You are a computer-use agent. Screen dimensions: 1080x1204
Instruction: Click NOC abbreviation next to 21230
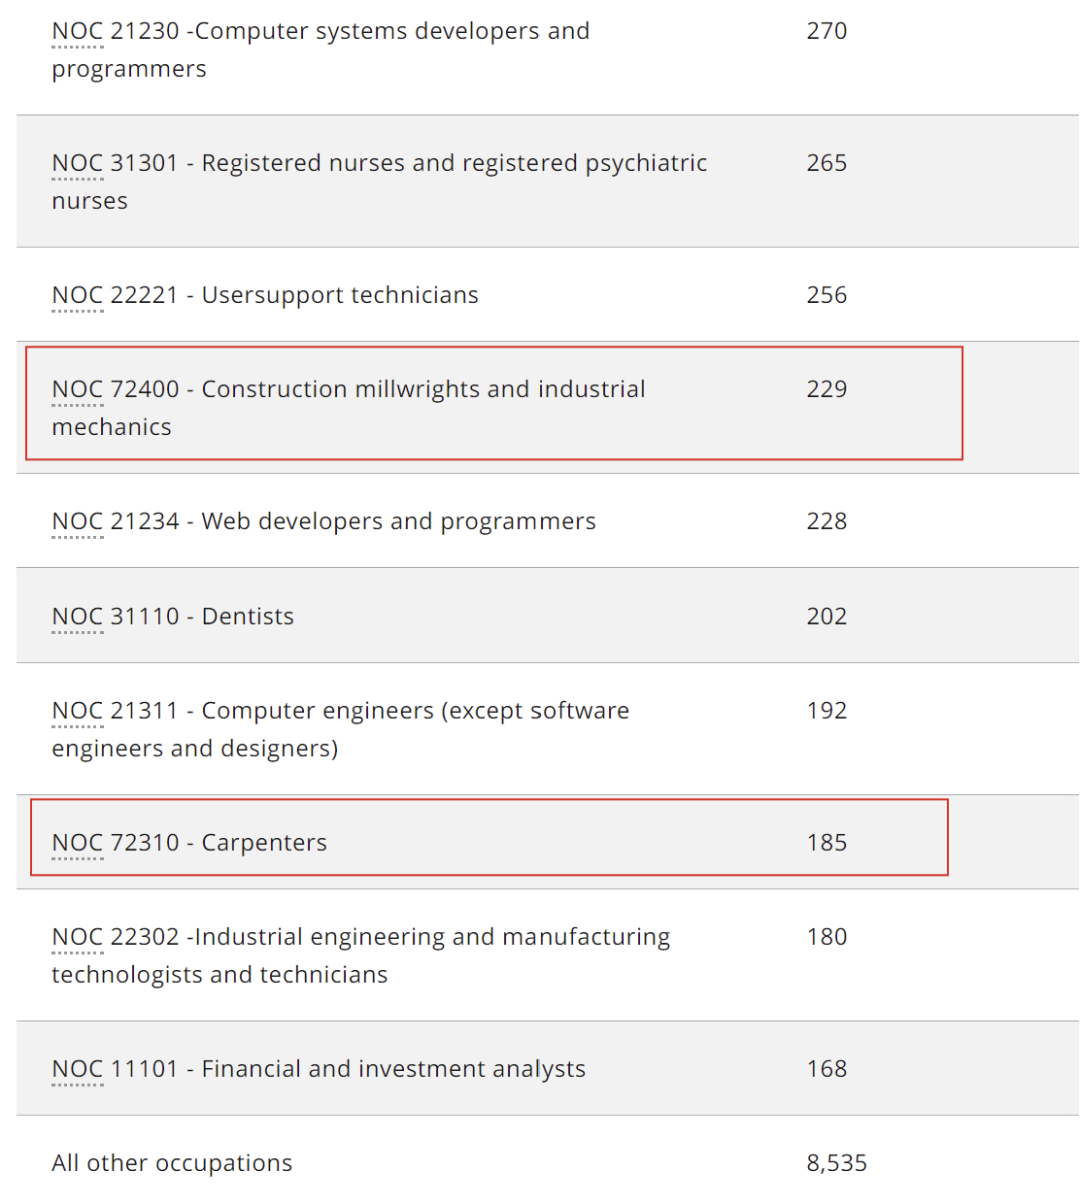pyautogui.click(x=77, y=31)
